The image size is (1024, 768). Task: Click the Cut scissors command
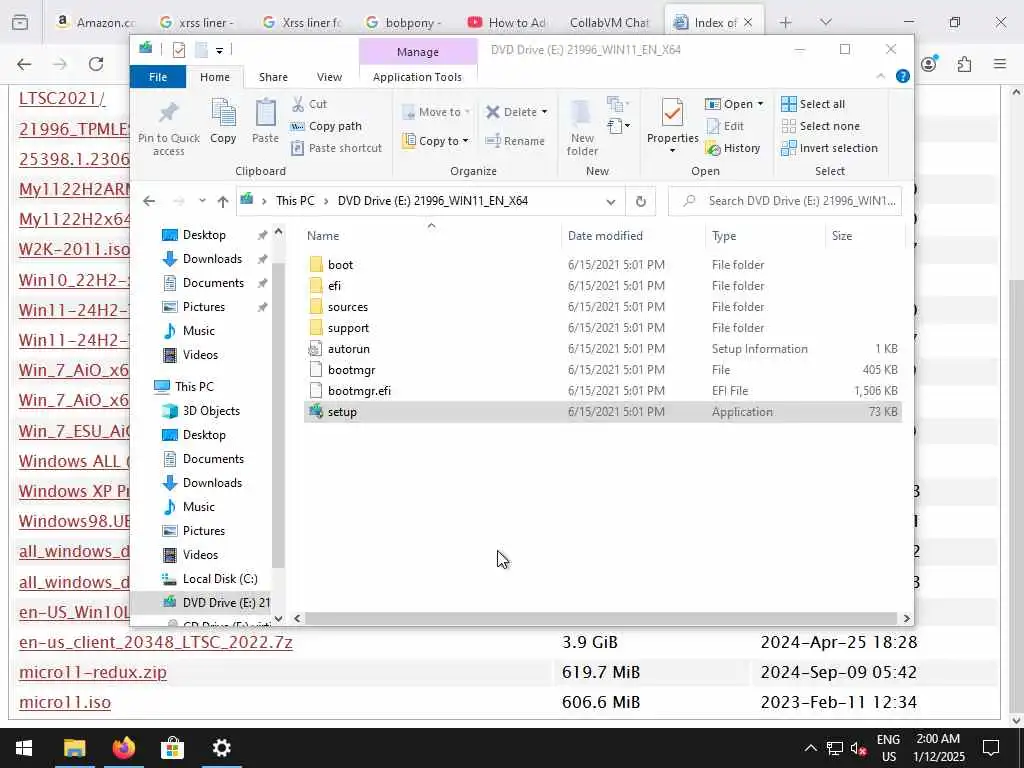[310, 104]
